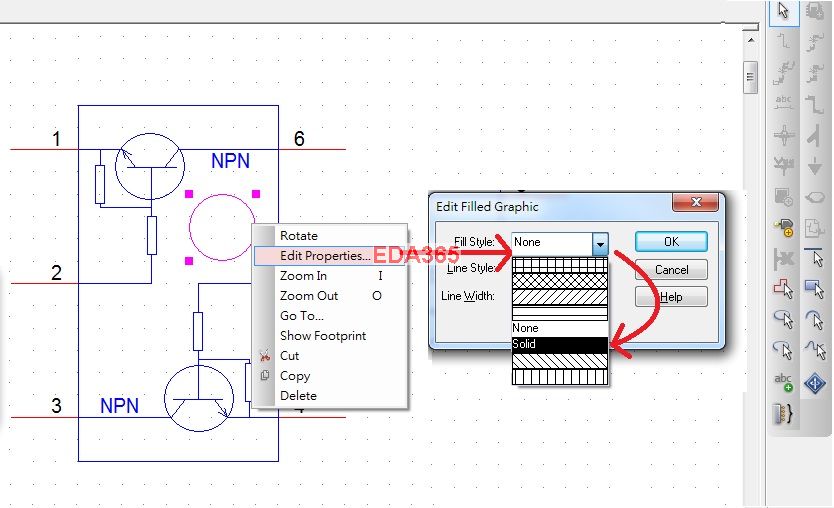Choose the Place Ellipse tool
This screenshot has width=834, height=508.
pos(784,320)
